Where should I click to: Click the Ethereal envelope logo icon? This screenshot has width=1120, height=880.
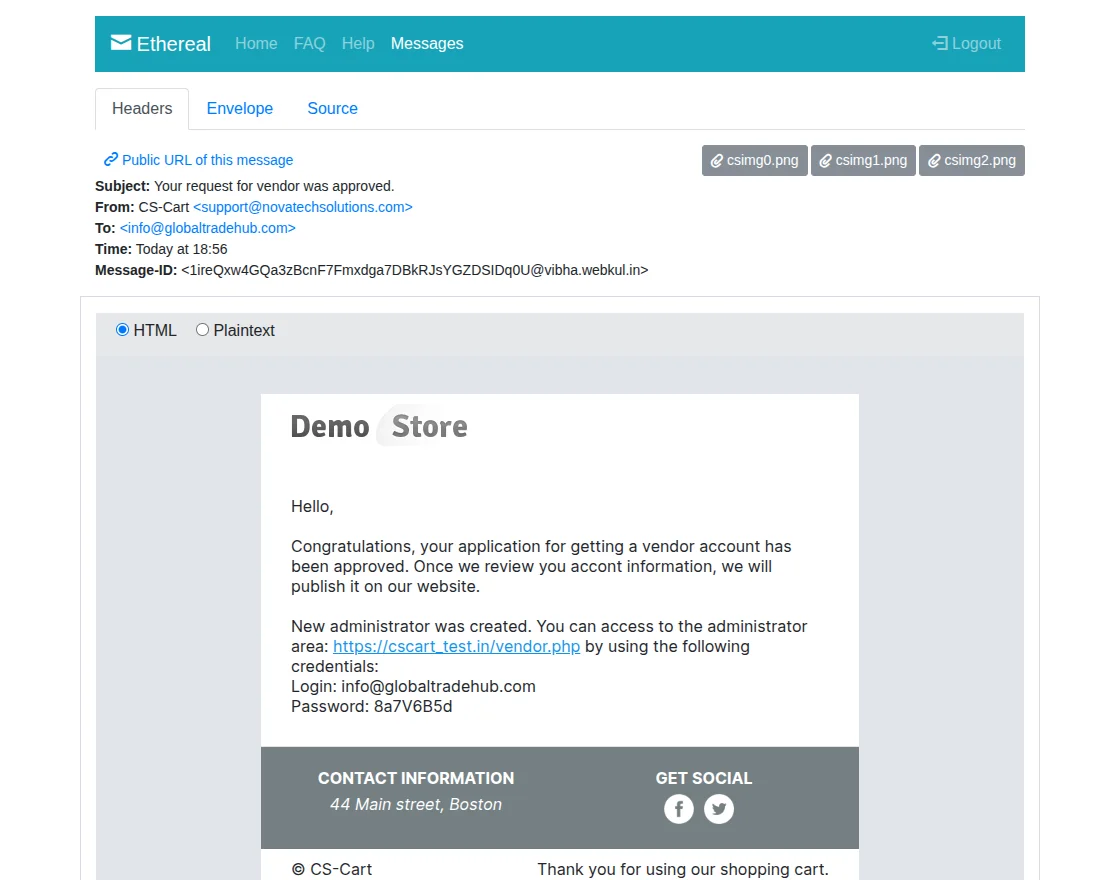pos(121,43)
